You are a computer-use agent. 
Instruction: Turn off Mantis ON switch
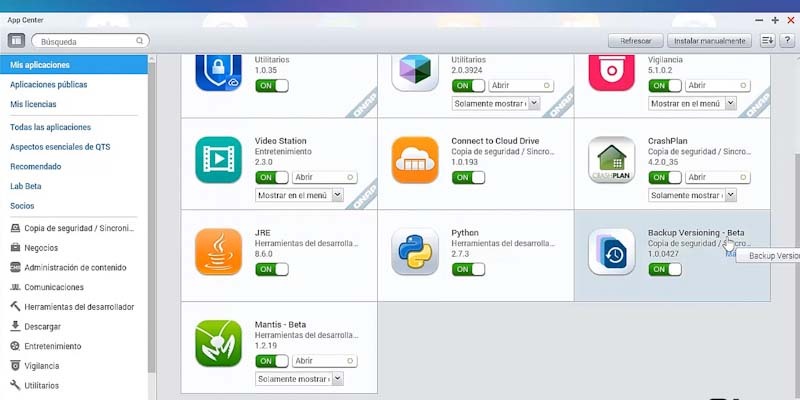point(272,361)
